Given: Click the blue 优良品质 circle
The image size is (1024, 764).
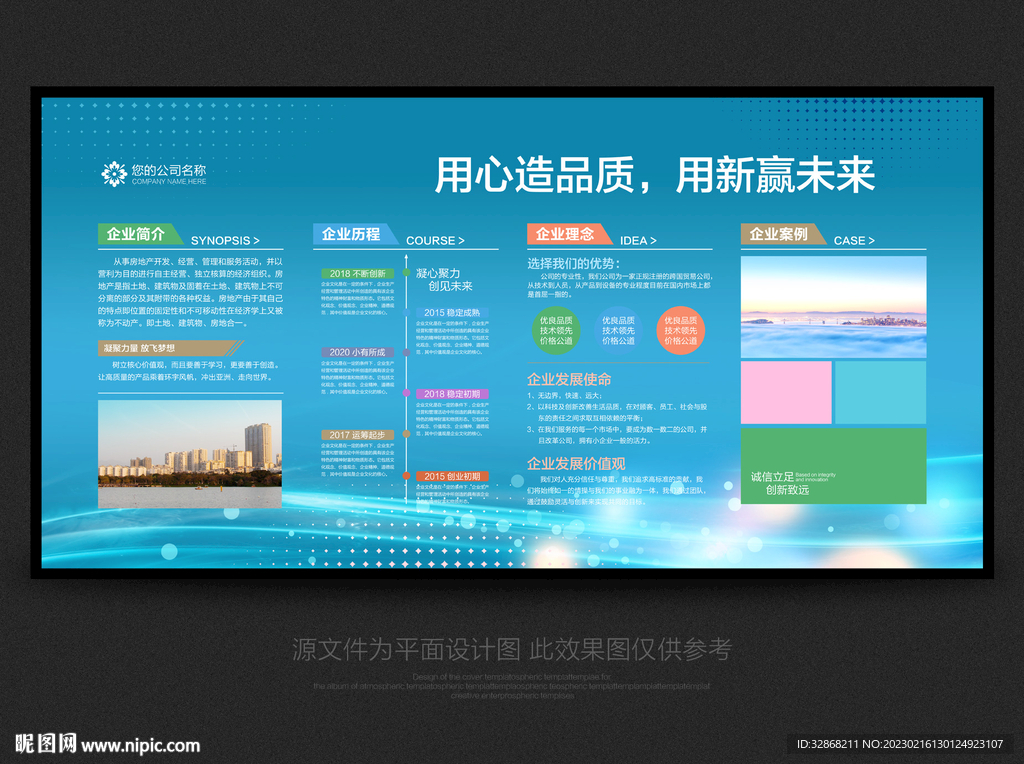Looking at the screenshot, I should 618,330.
